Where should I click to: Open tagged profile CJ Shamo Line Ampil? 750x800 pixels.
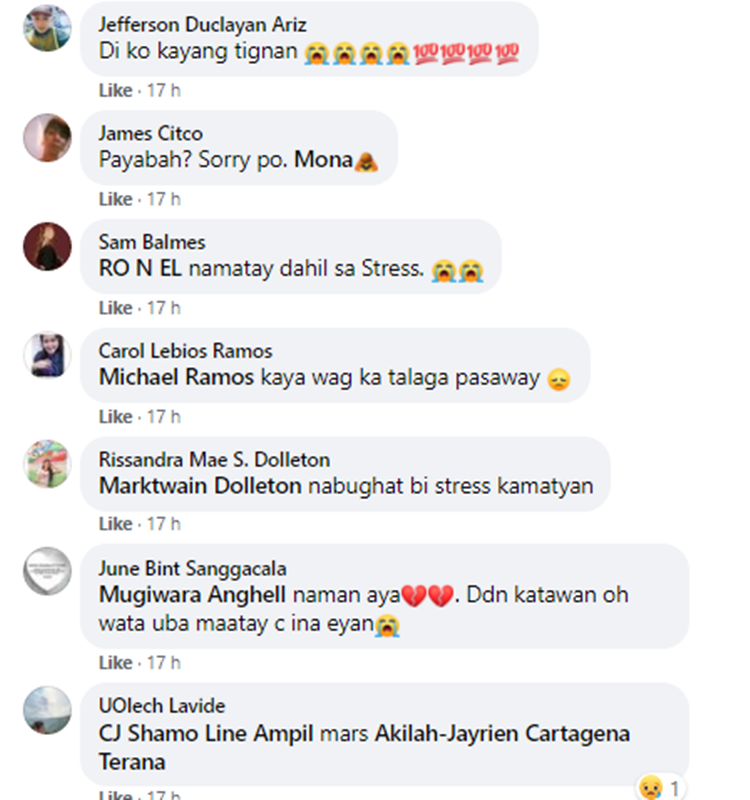206,734
